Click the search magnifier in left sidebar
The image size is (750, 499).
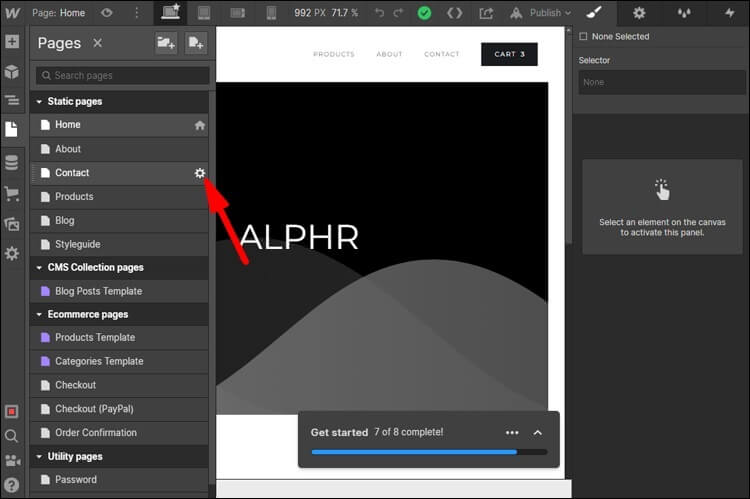pos(11,436)
